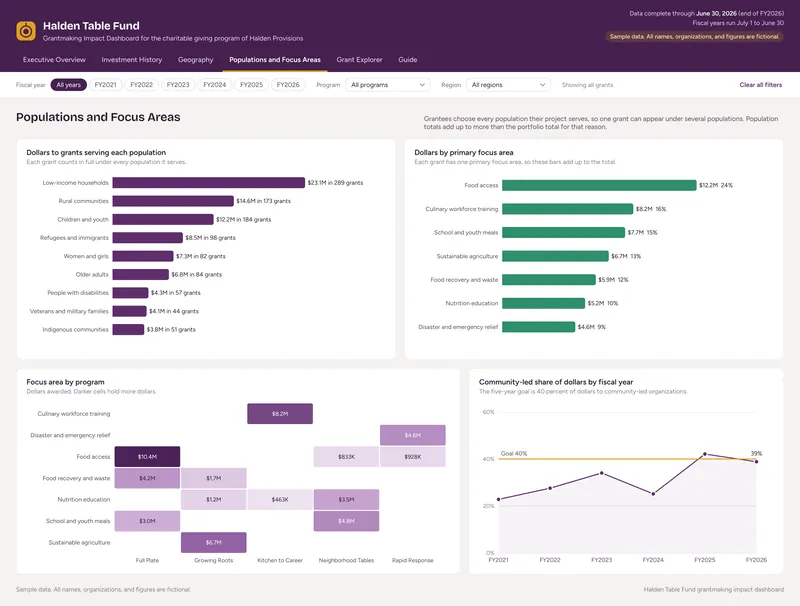800x606 pixels.
Task: Open the Investment History tab
Action: tap(132, 60)
